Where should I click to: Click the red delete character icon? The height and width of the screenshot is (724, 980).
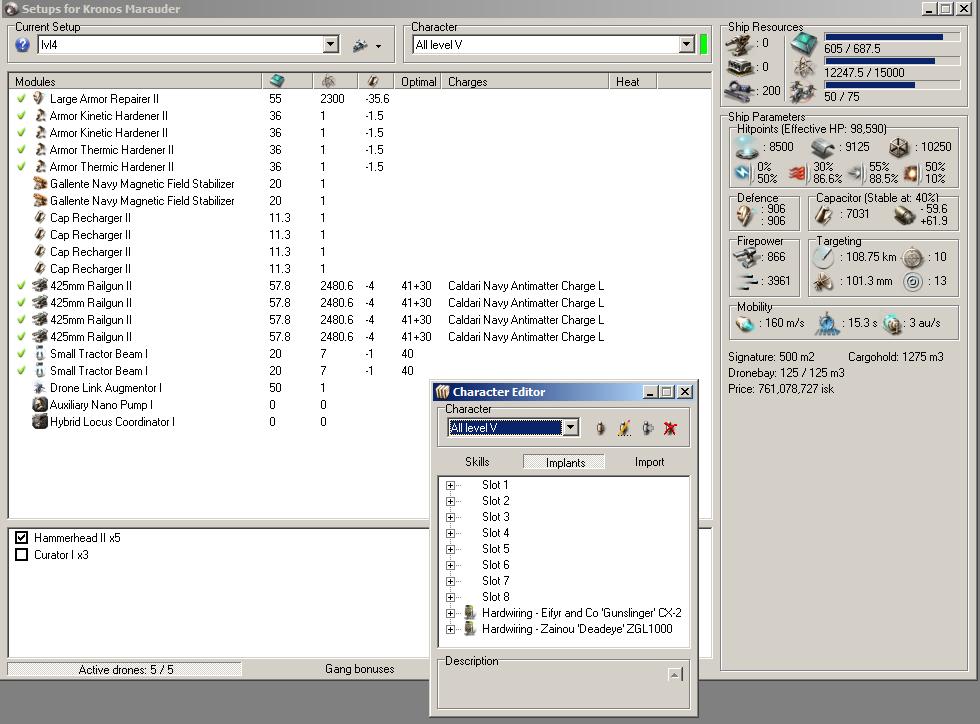(671, 428)
